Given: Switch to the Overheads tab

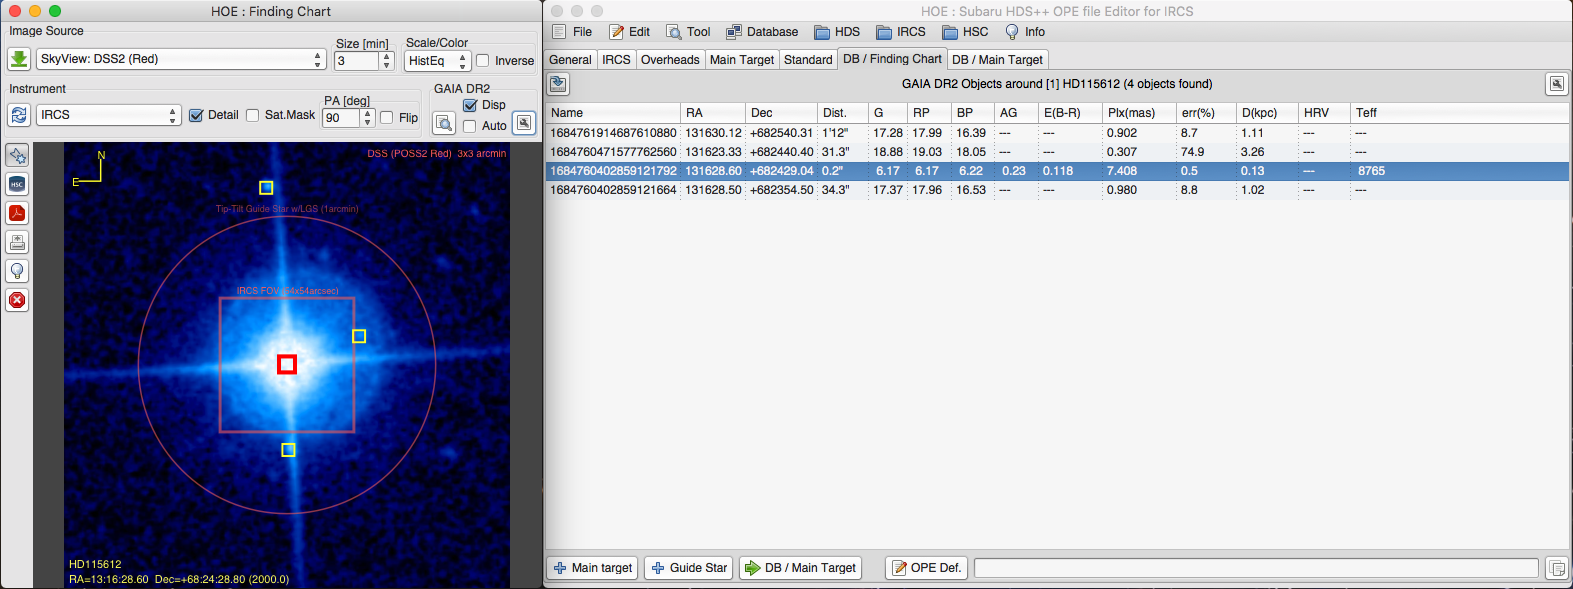Looking at the screenshot, I should coord(669,60).
